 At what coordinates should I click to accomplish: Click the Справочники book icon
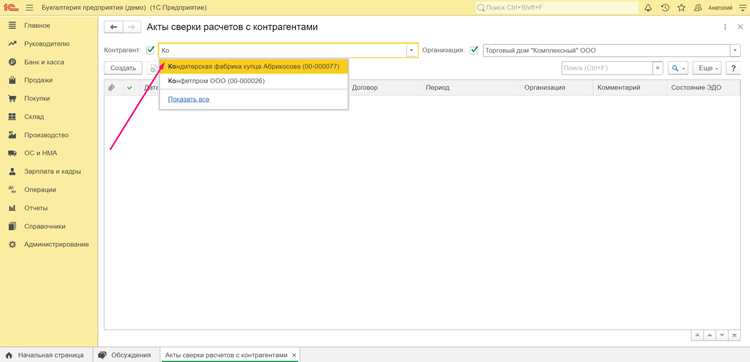point(13,226)
